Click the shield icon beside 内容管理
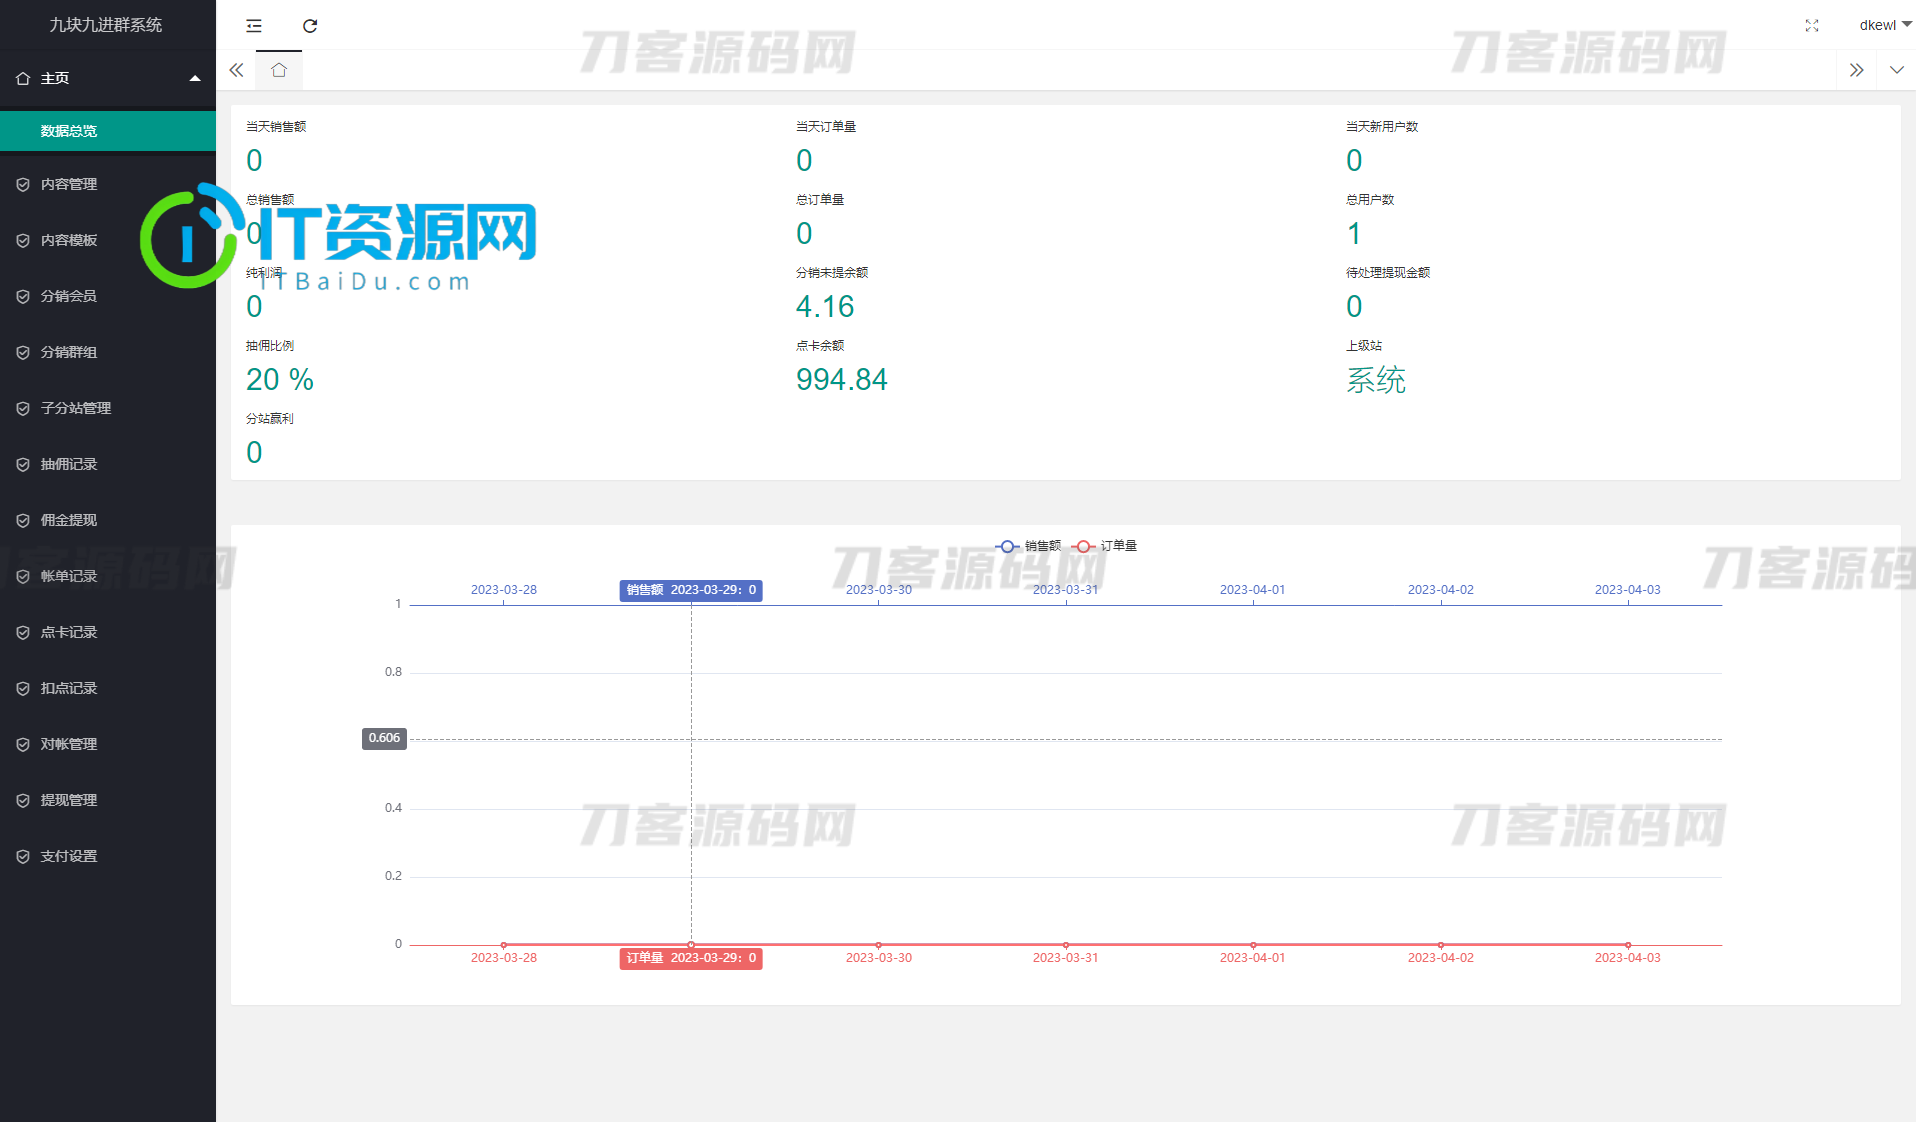This screenshot has width=1916, height=1122. 23,184
